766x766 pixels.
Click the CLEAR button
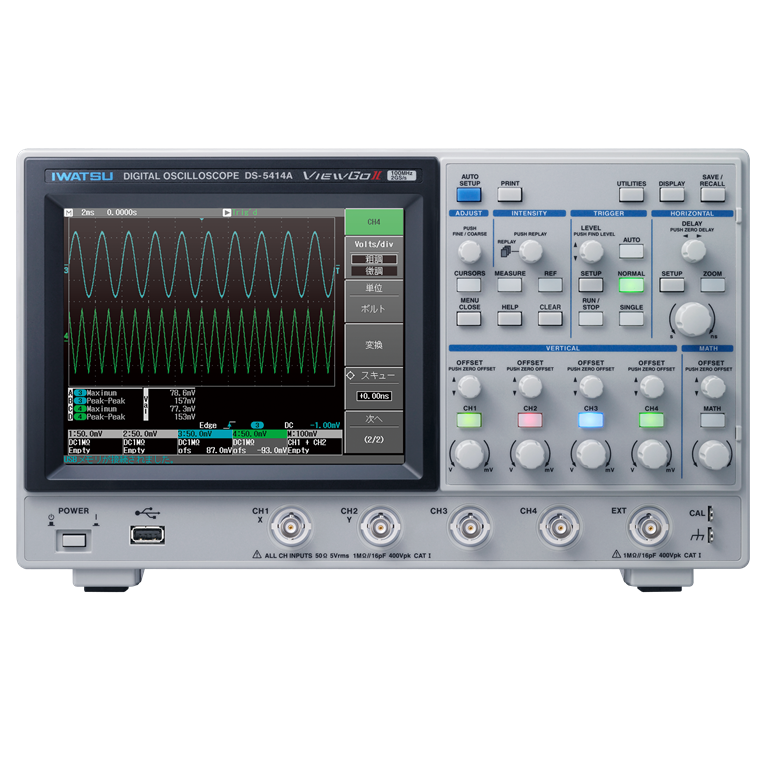click(x=550, y=319)
